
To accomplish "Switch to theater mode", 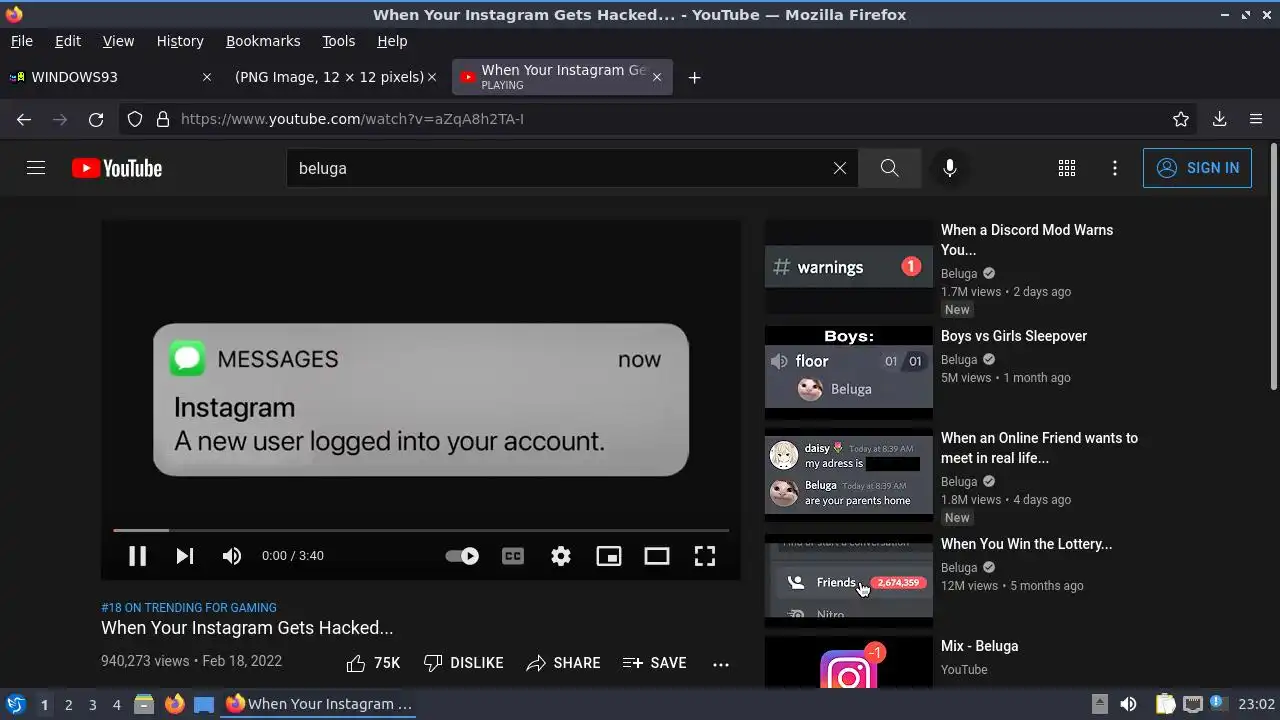I will [x=657, y=556].
